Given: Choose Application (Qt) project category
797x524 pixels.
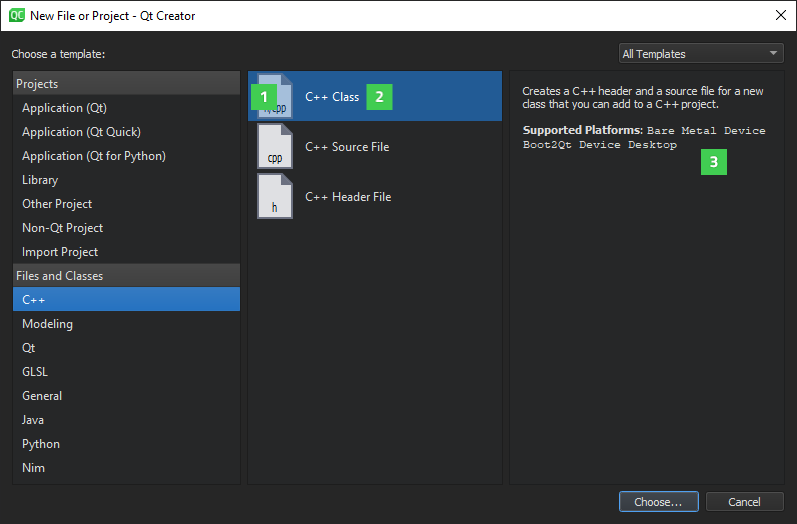Looking at the screenshot, I should [64, 108].
